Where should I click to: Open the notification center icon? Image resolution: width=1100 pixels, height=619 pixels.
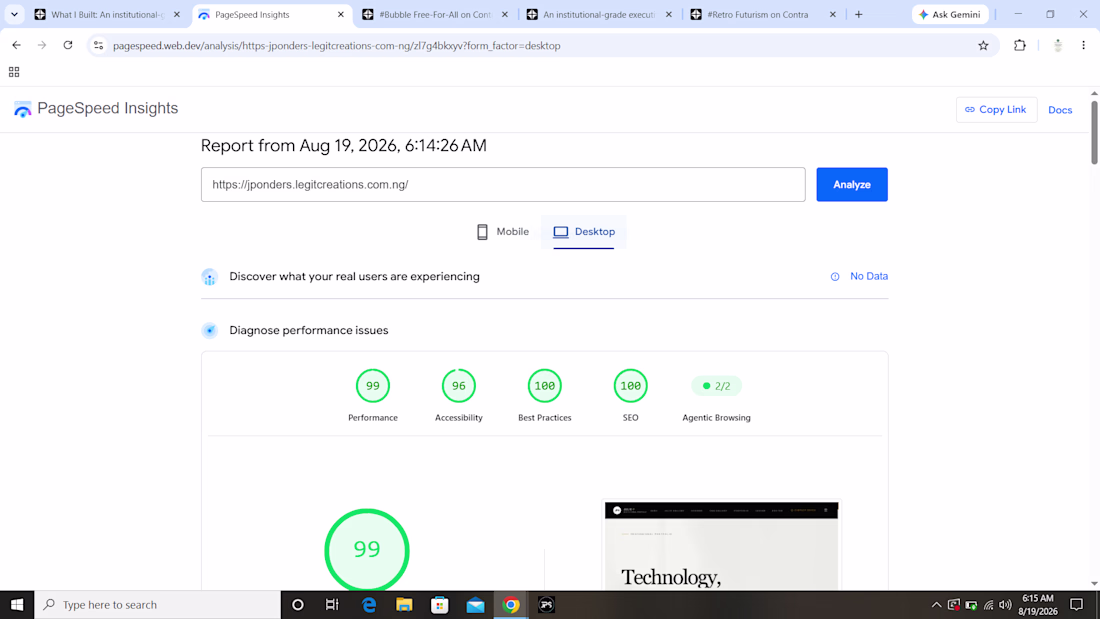tap(1077, 604)
